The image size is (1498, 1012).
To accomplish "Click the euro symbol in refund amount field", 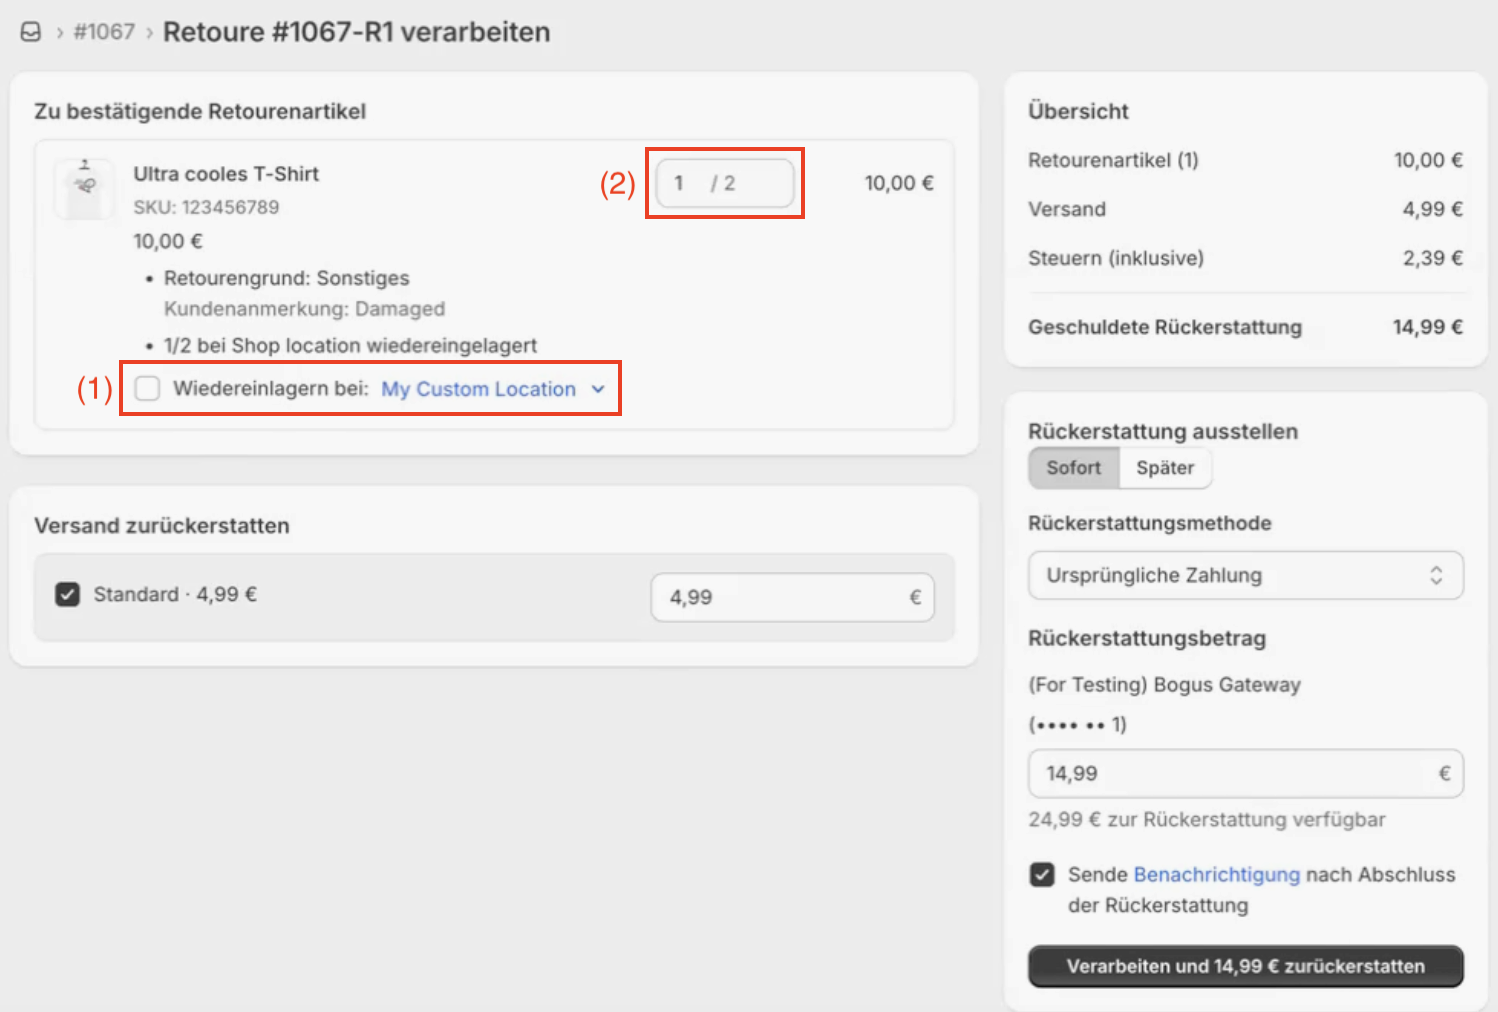I will click(x=1444, y=774).
